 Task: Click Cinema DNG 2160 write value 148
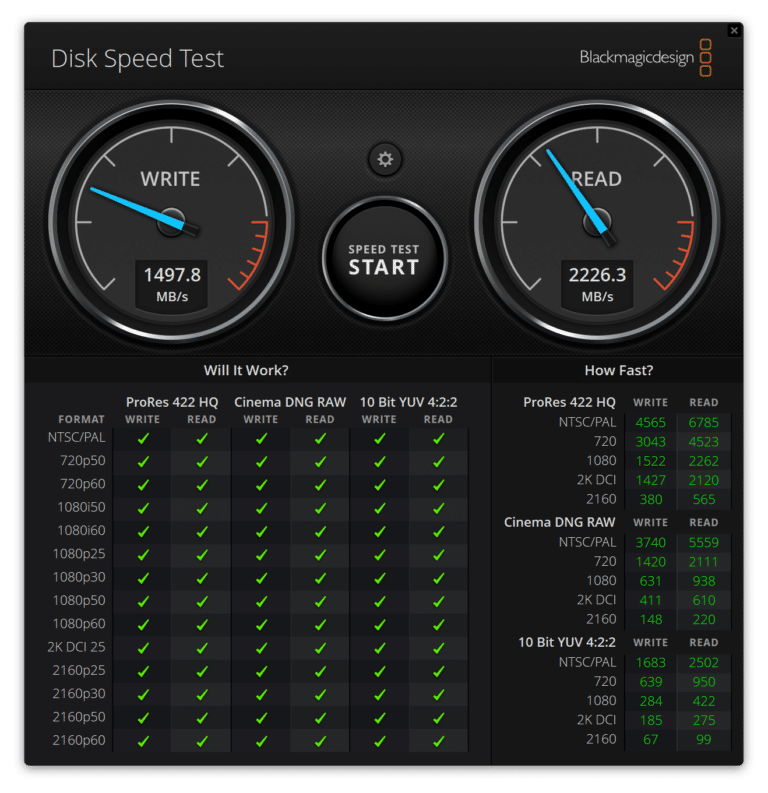[651, 619]
